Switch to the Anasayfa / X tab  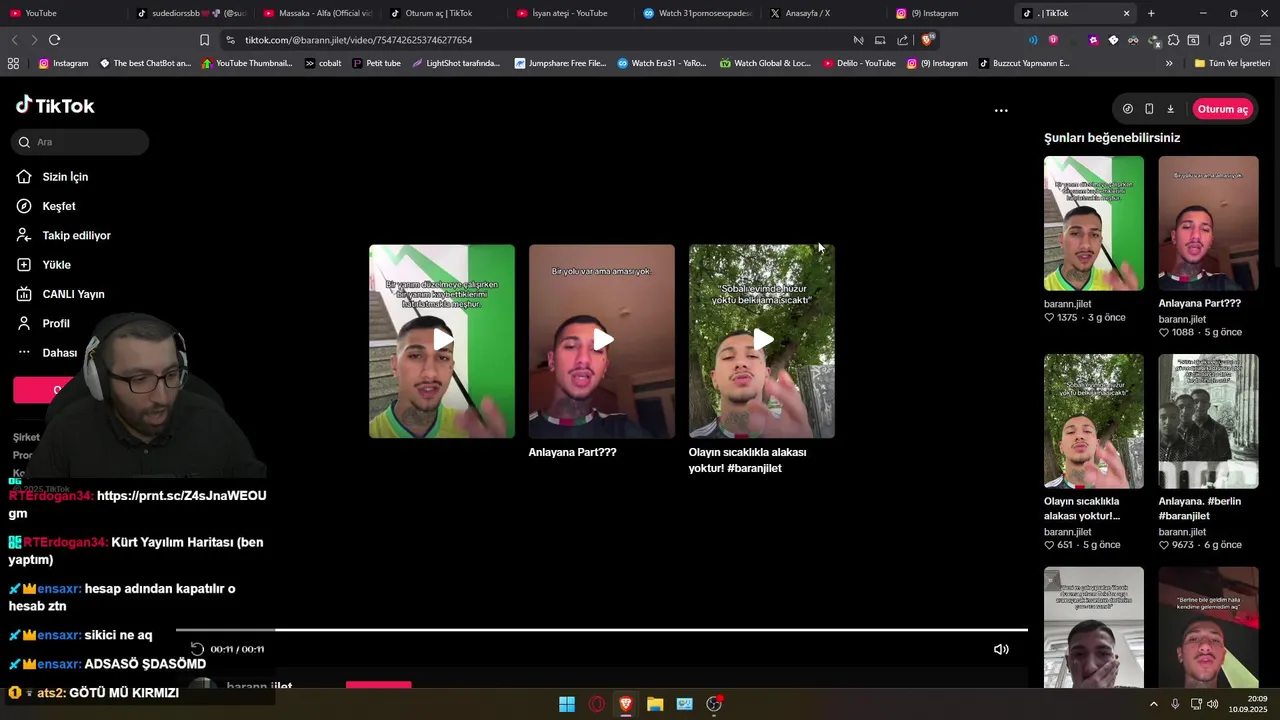tap(824, 13)
